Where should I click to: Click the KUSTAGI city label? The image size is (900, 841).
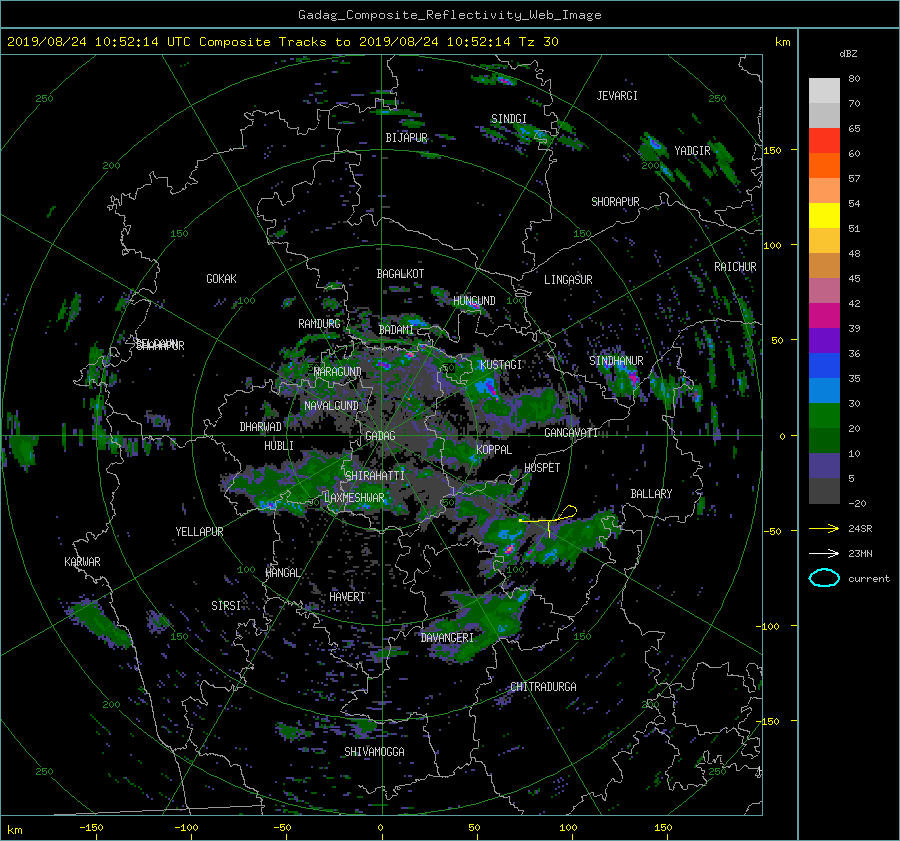point(501,365)
